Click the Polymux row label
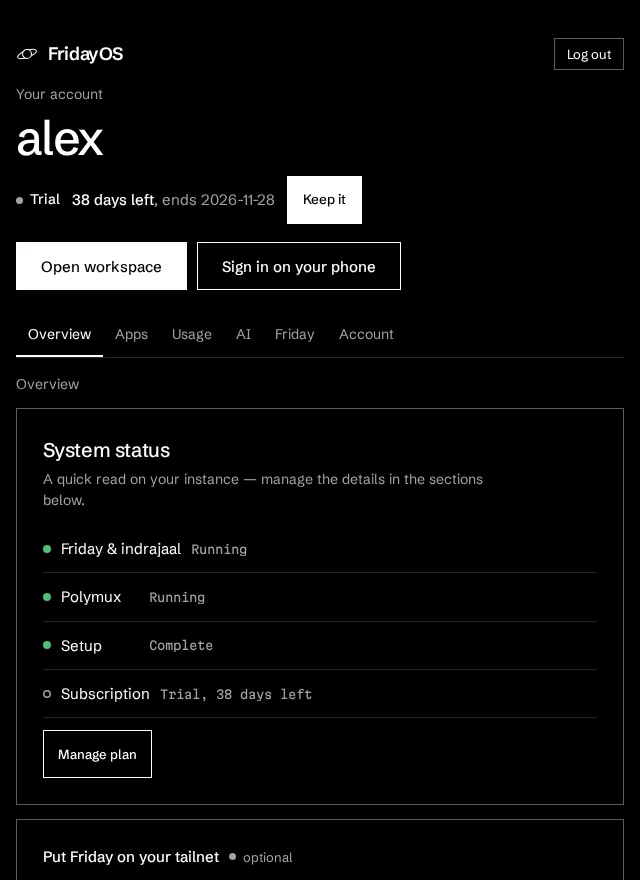640x880 pixels. click(91, 597)
